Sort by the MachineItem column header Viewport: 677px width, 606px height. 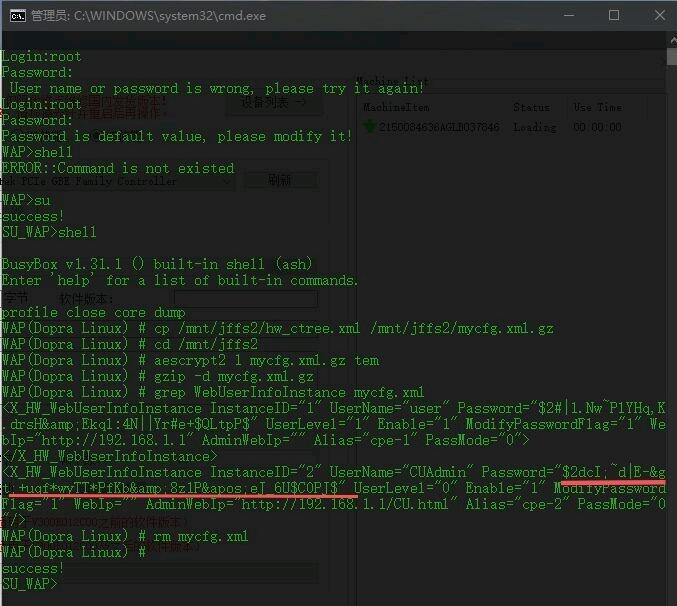coord(396,107)
